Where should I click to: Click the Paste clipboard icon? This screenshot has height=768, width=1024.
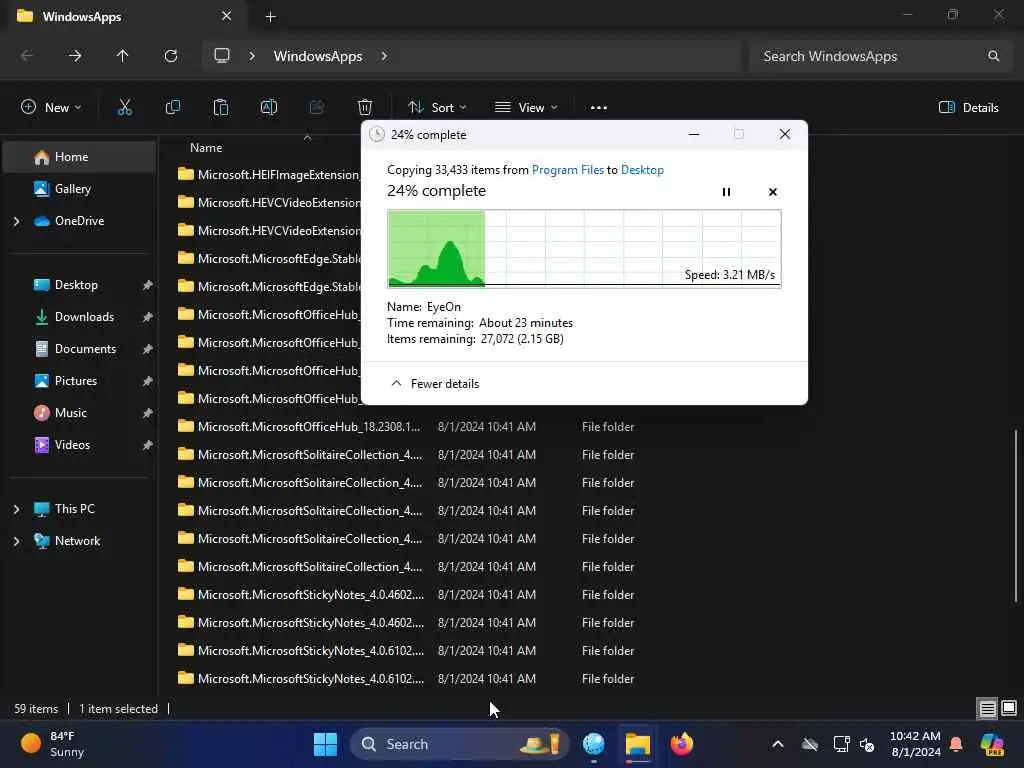221,107
